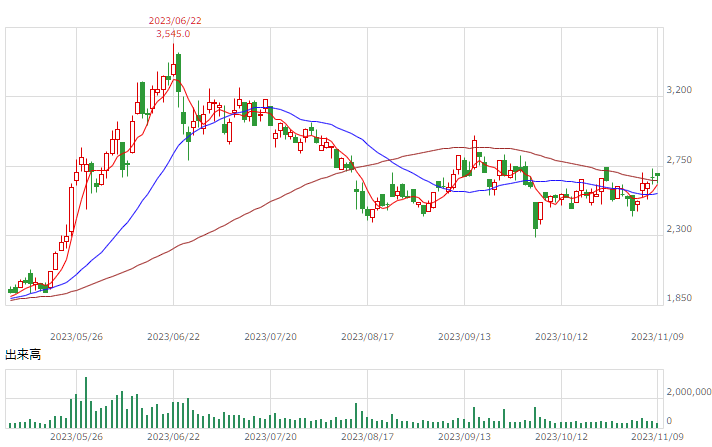This screenshot has width=712, height=447.
Task: Click the 出来高 volume heading
Action: [x=23, y=354]
